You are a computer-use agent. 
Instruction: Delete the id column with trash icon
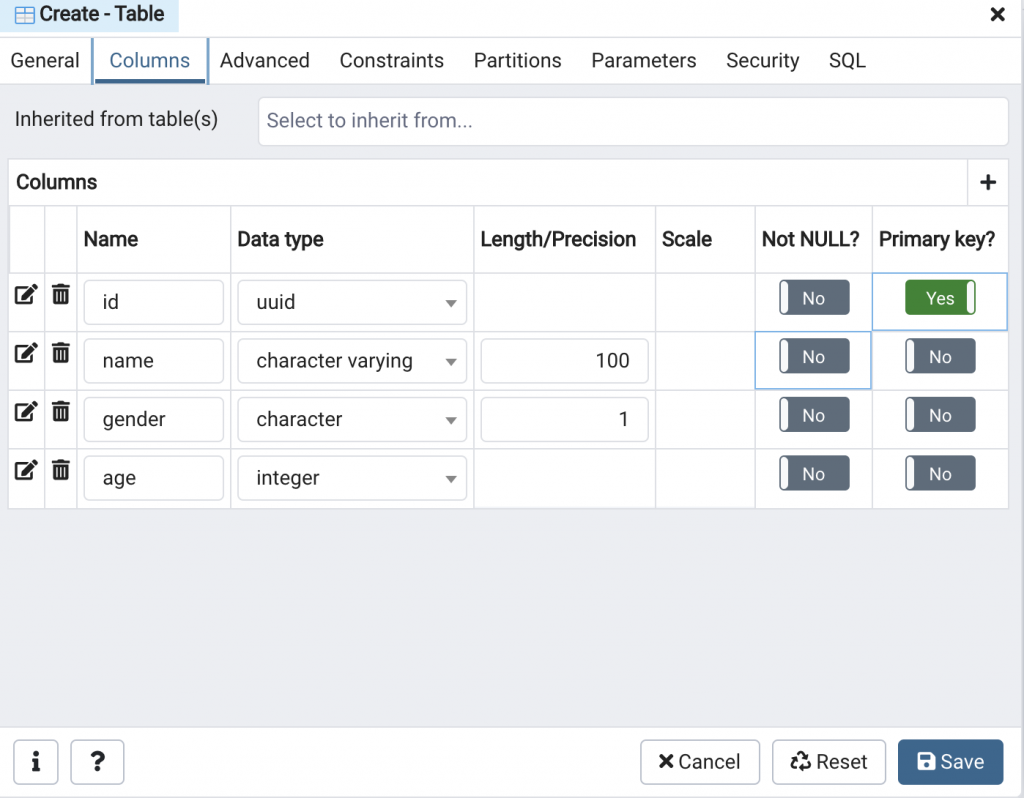pos(61,295)
